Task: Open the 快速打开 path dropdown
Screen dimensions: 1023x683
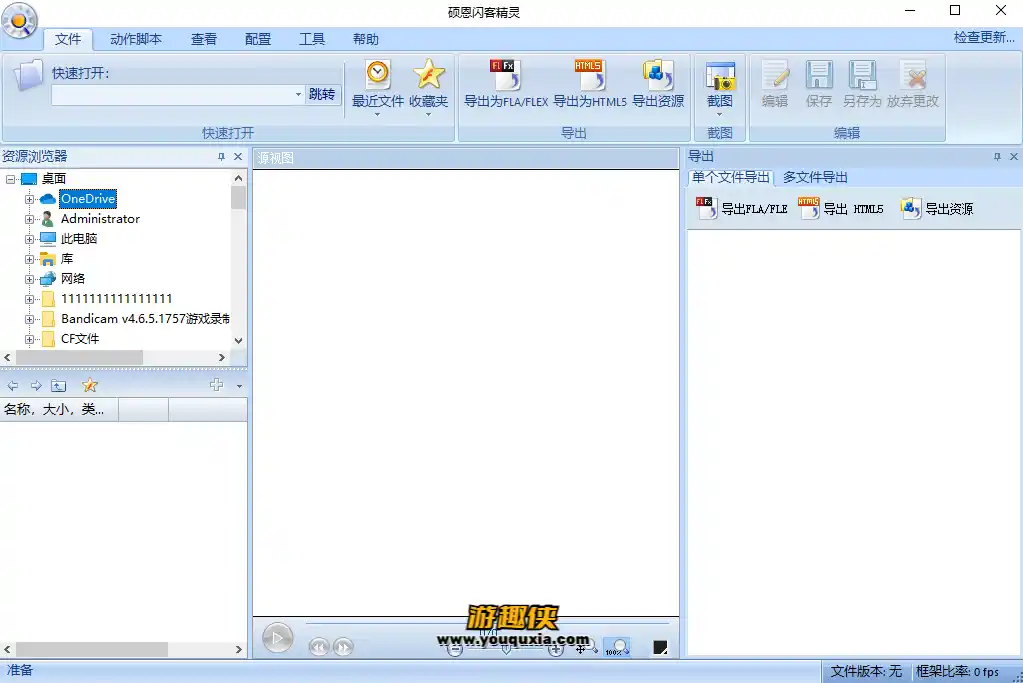Action: coord(298,95)
